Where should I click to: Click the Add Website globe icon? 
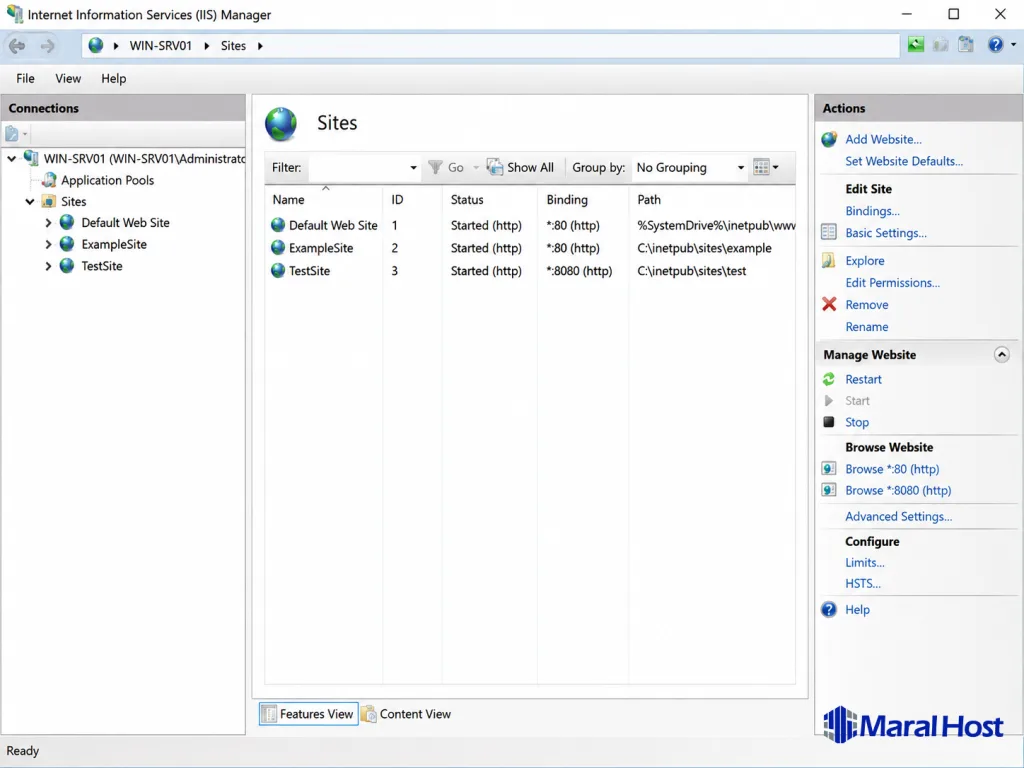(x=829, y=139)
